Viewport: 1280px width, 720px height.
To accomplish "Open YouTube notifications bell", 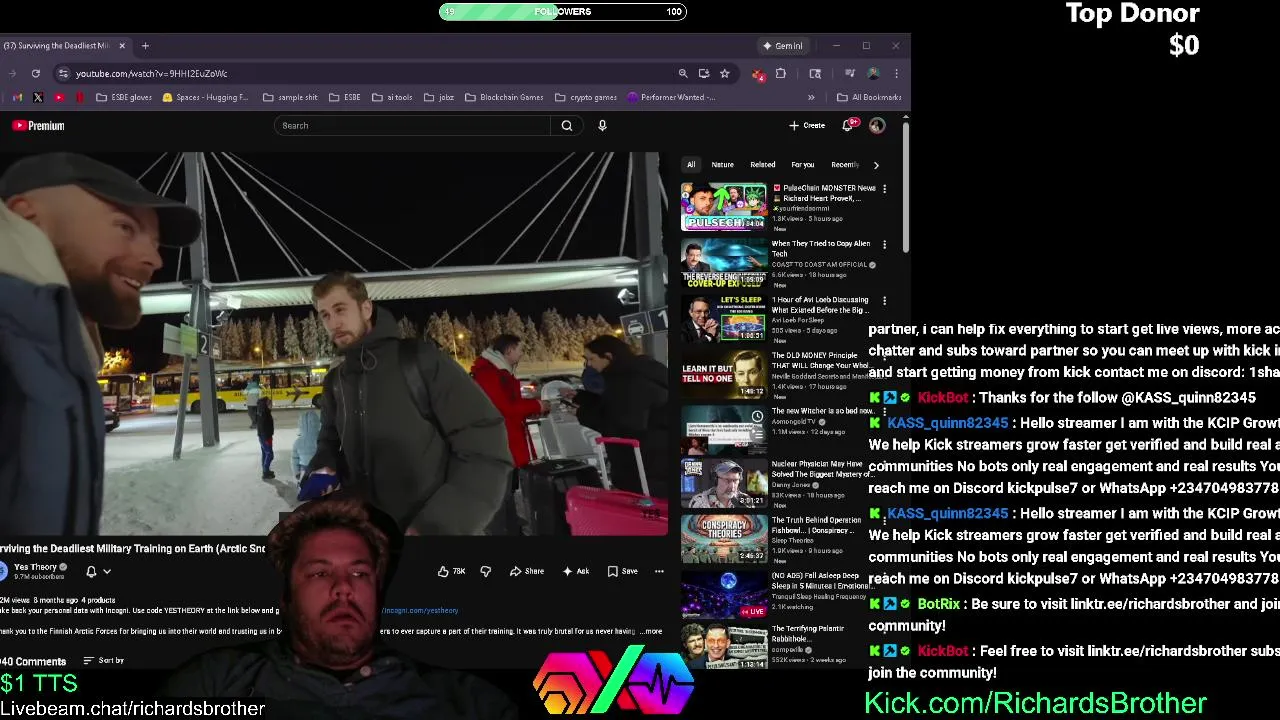I will point(848,125).
